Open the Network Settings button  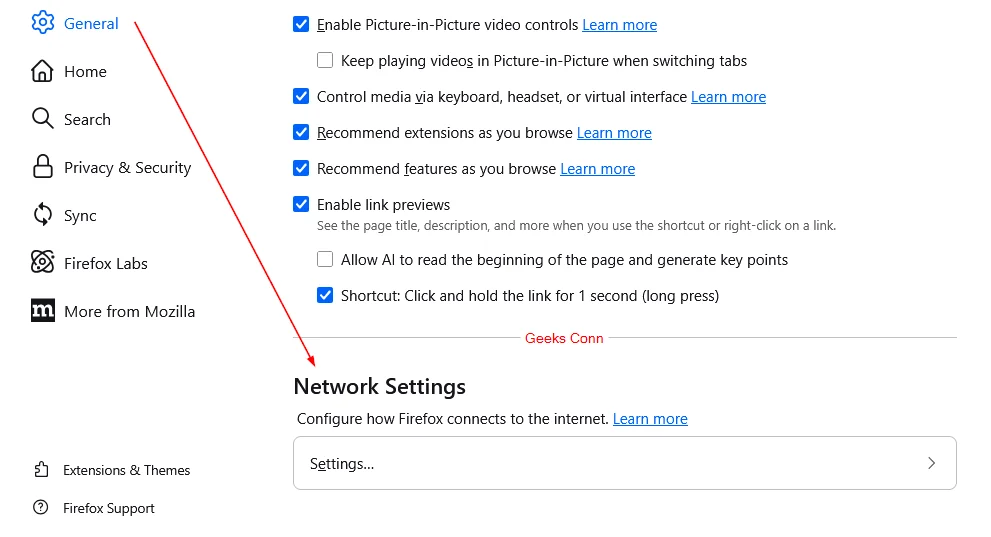624,464
